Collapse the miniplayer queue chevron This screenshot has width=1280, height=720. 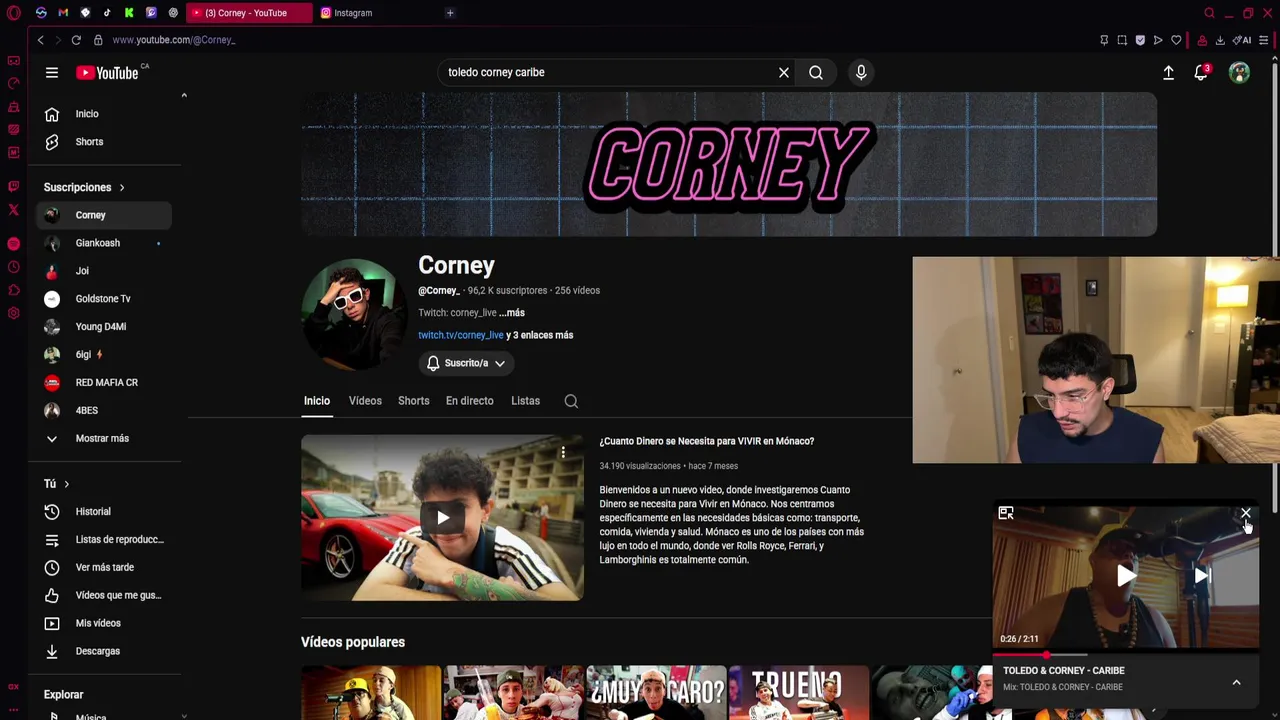[1236, 682]
